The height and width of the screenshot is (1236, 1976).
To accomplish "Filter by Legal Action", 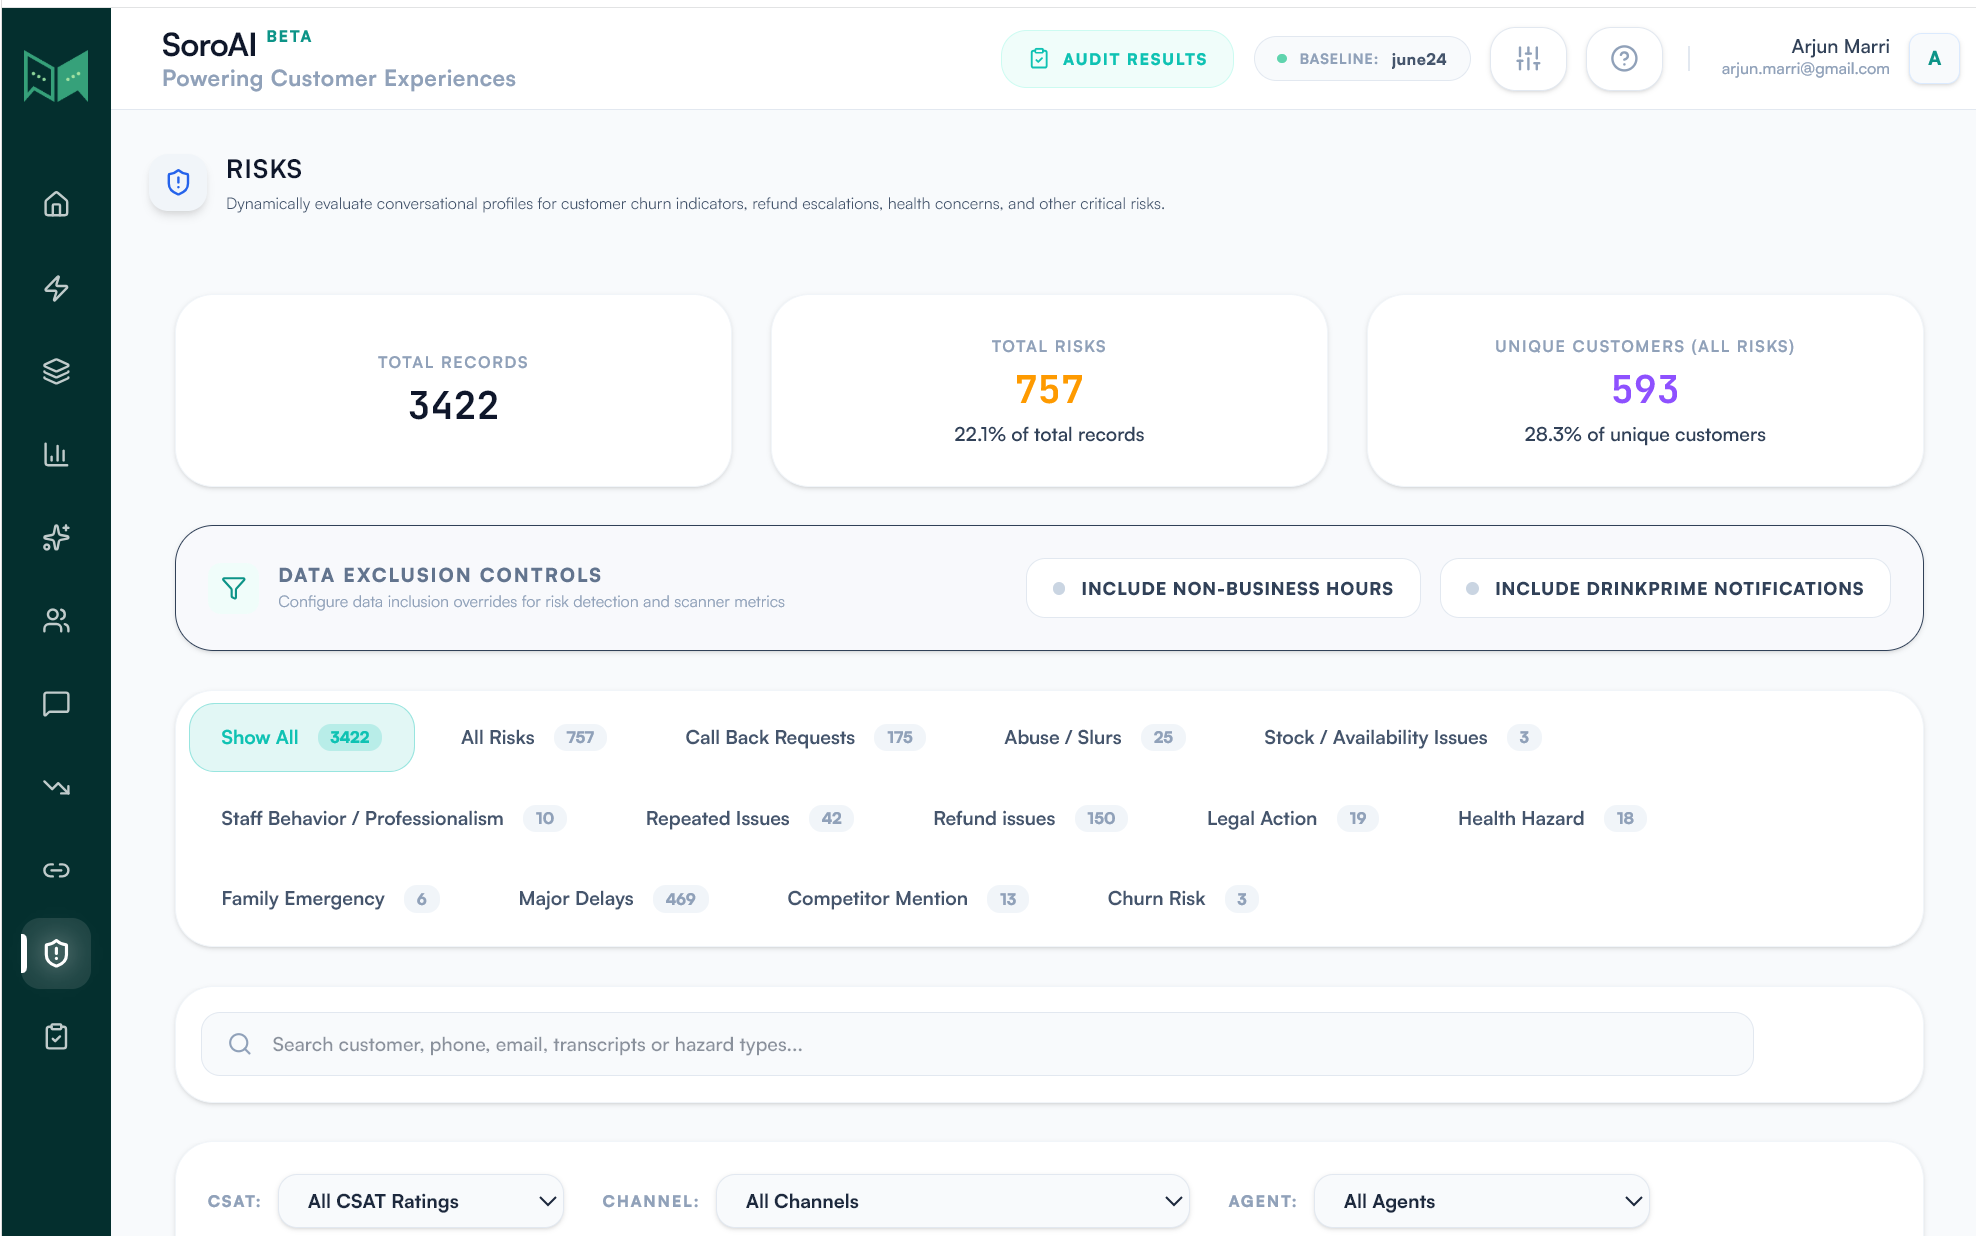I will tap(1292, 818).
